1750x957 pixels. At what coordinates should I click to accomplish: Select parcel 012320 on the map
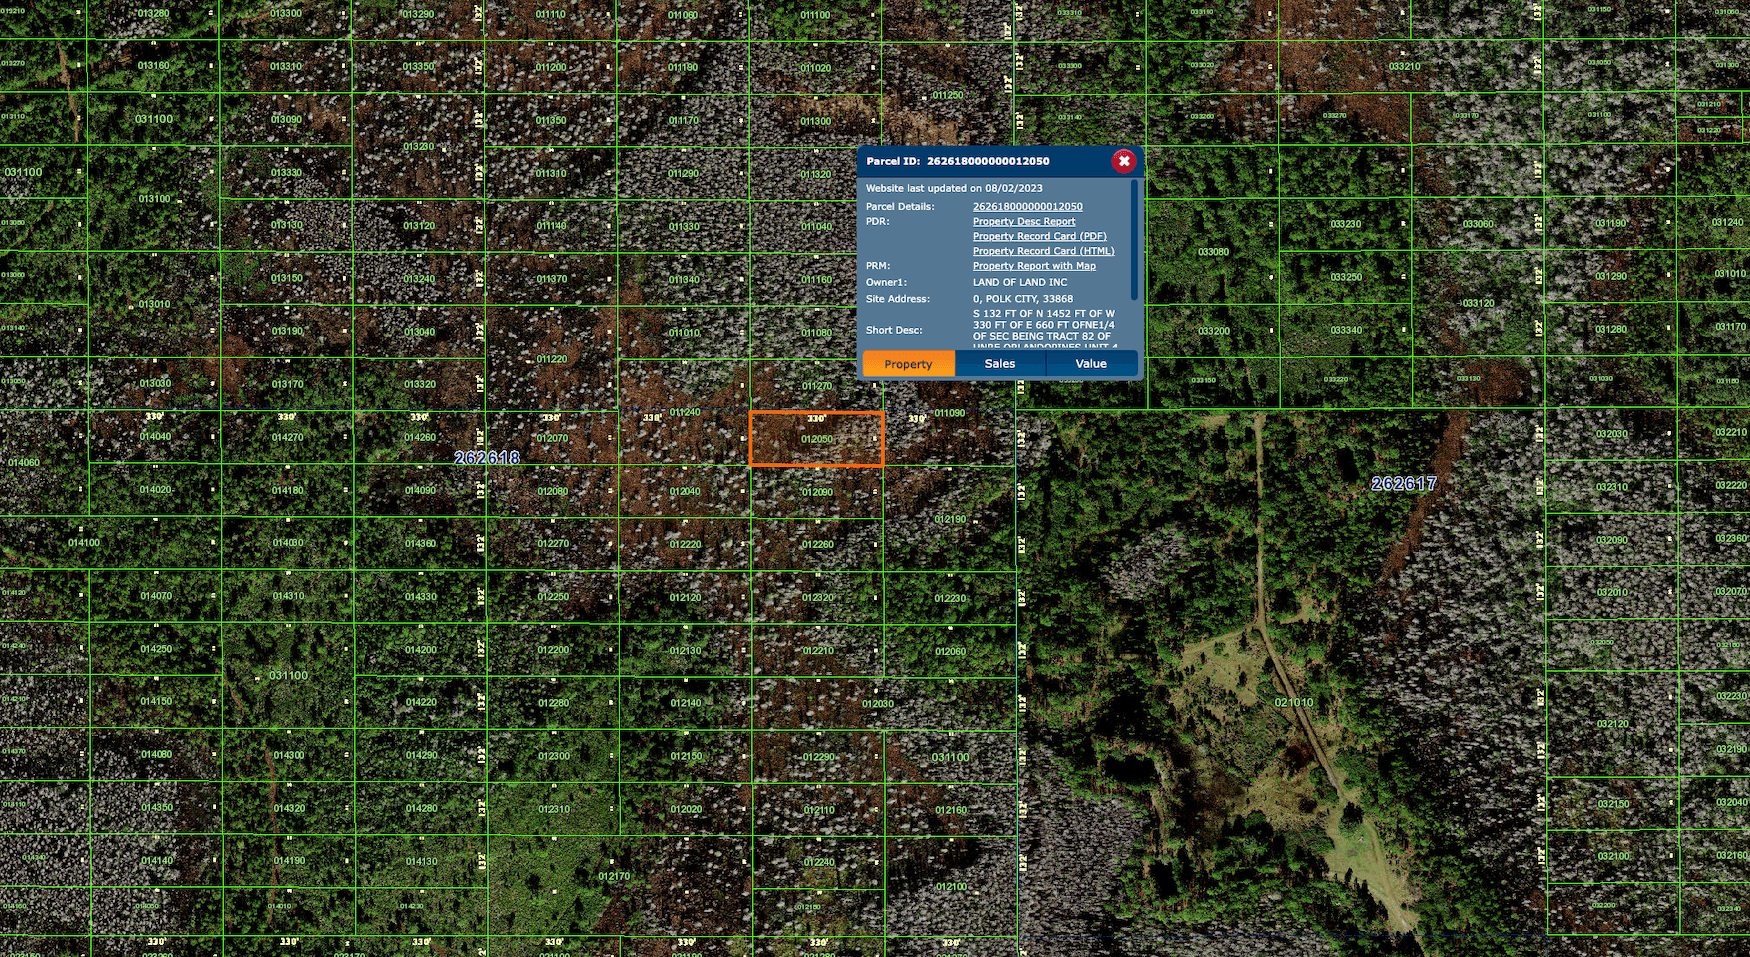pos(817,597)
